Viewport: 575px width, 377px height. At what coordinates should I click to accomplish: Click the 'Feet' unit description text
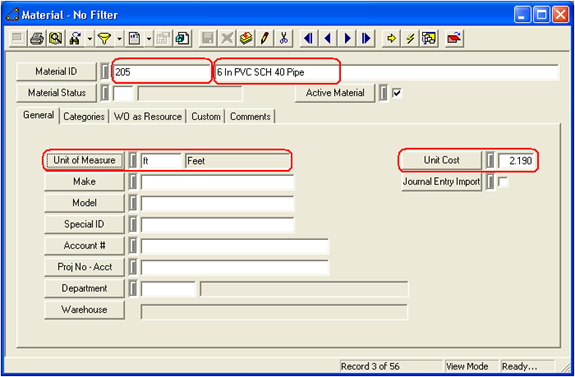196,161
